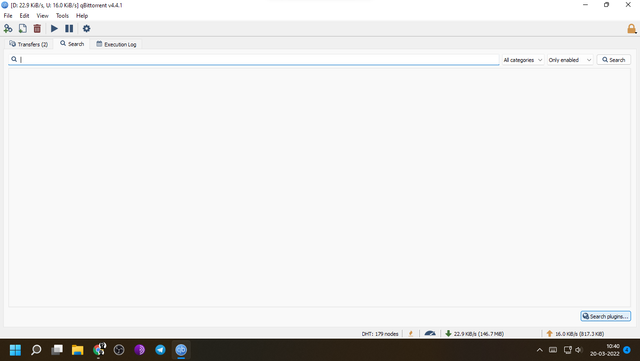Expand the Only enabled plugins dropdown

pos(570,60)
